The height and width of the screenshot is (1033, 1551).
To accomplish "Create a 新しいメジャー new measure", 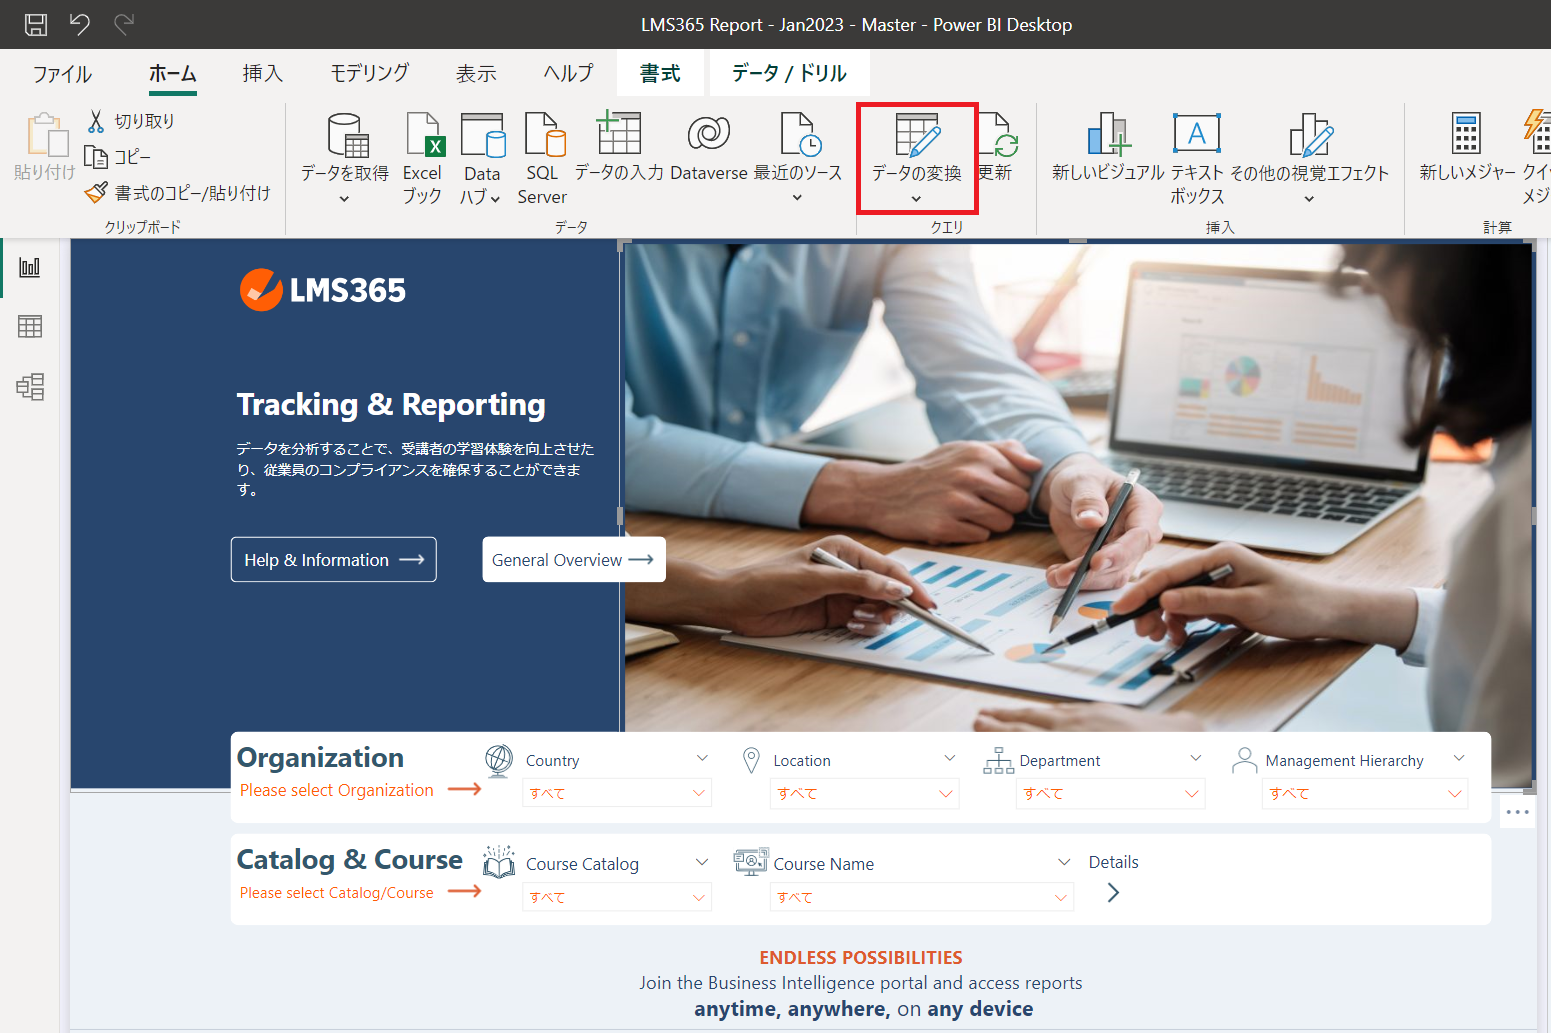I will (x=1467, y=146).
